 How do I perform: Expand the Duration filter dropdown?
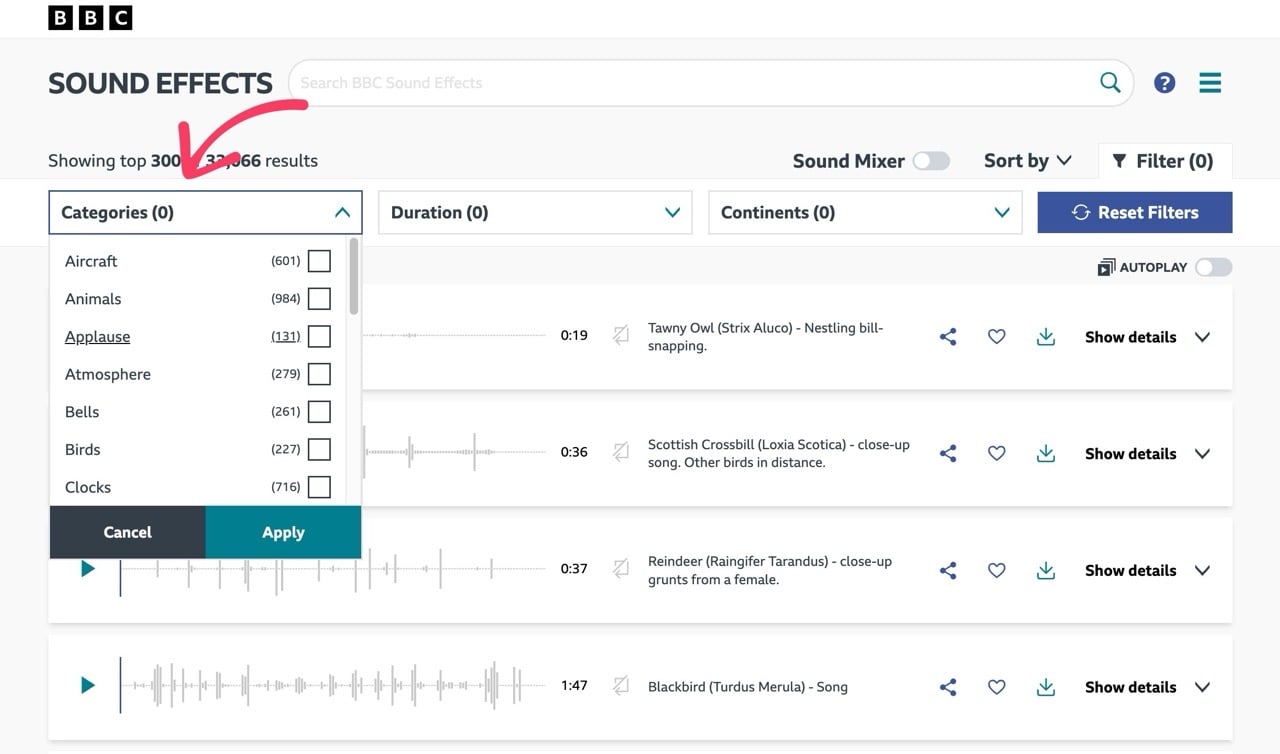click(535, 213)
